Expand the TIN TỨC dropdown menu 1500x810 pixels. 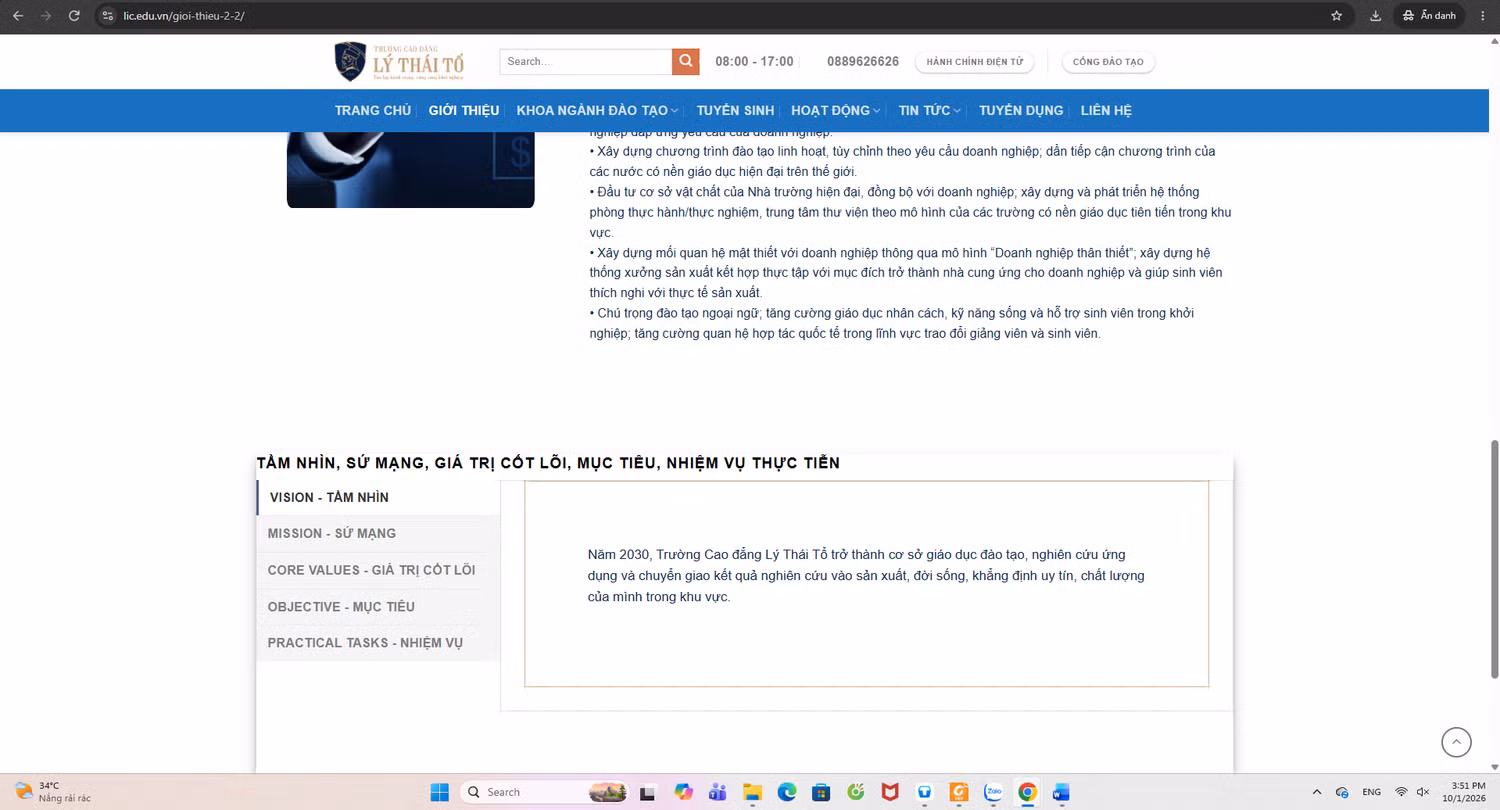(930, 110)
